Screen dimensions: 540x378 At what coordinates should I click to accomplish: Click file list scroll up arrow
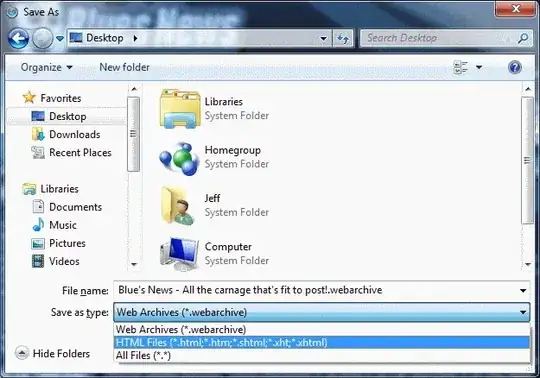click(x=528, y=90)
